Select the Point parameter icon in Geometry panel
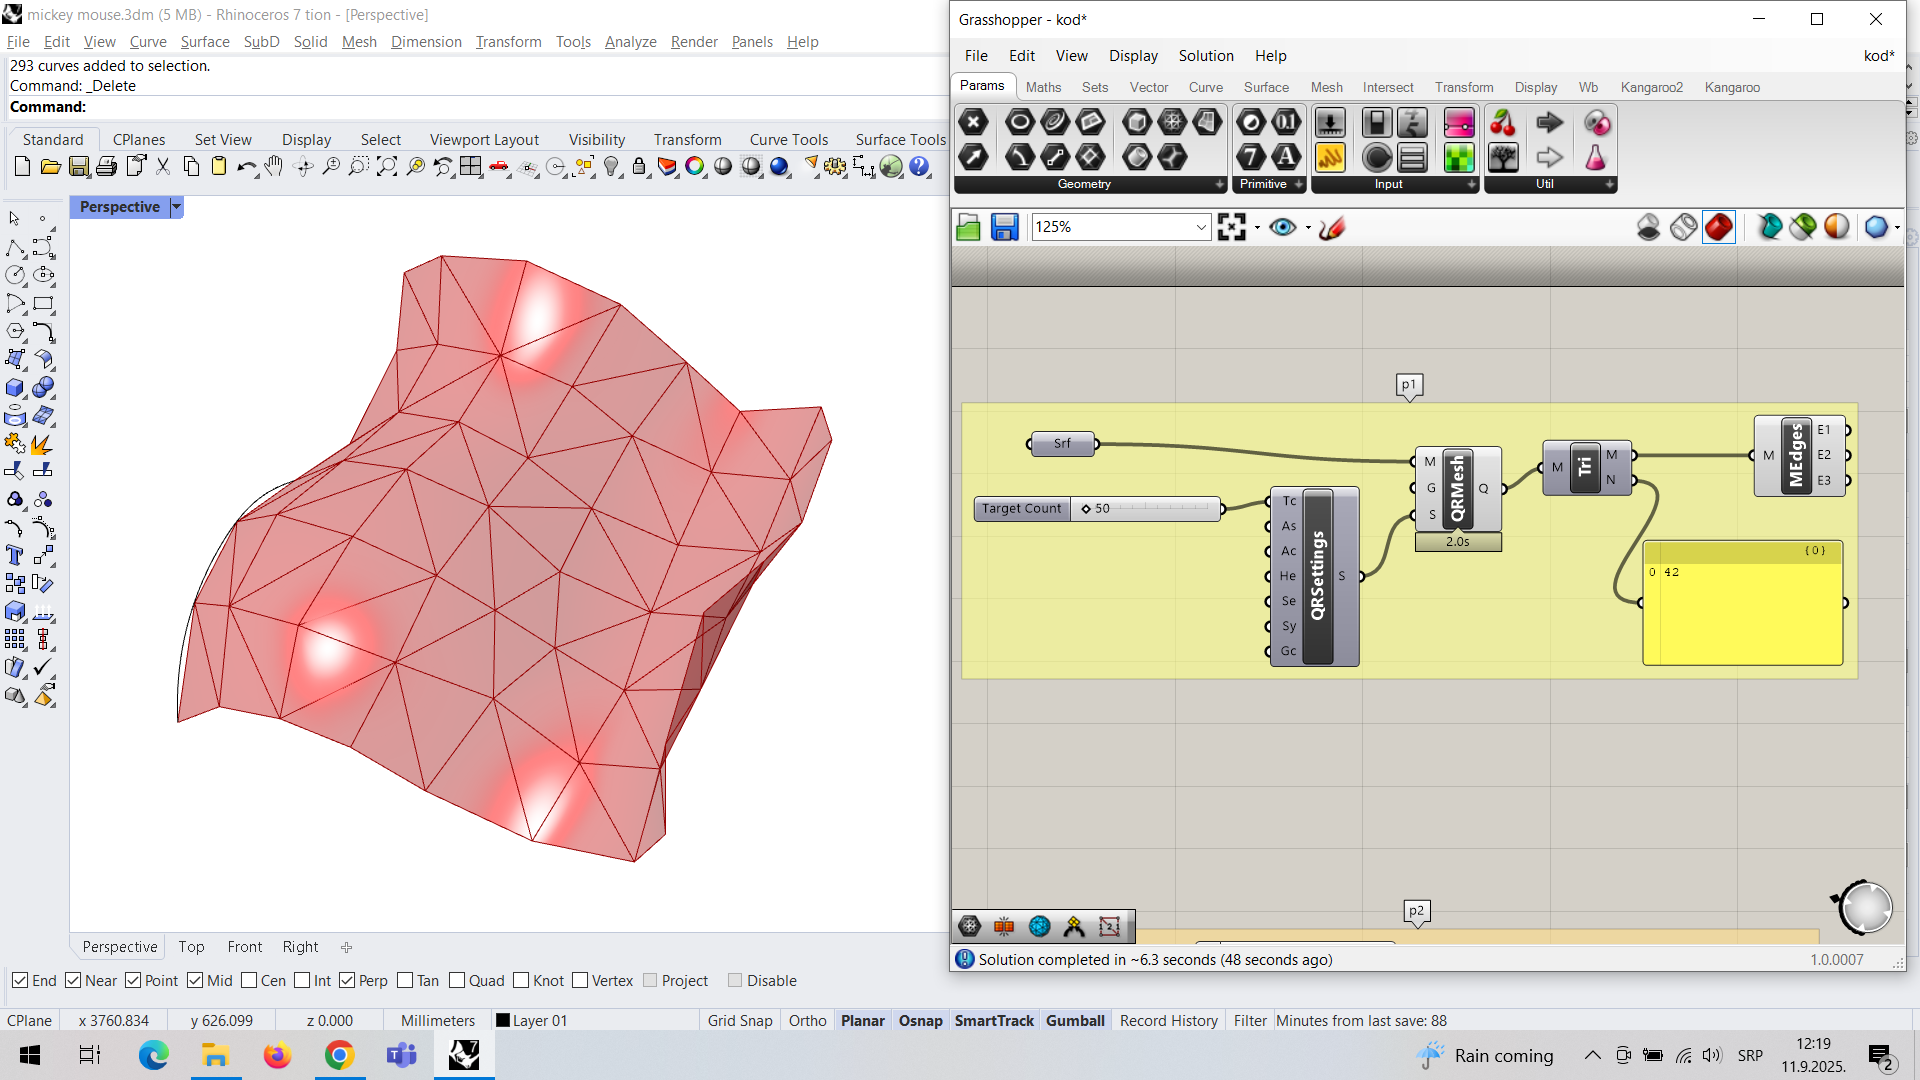The image size is (1920, 1080). tap(973, 122)
